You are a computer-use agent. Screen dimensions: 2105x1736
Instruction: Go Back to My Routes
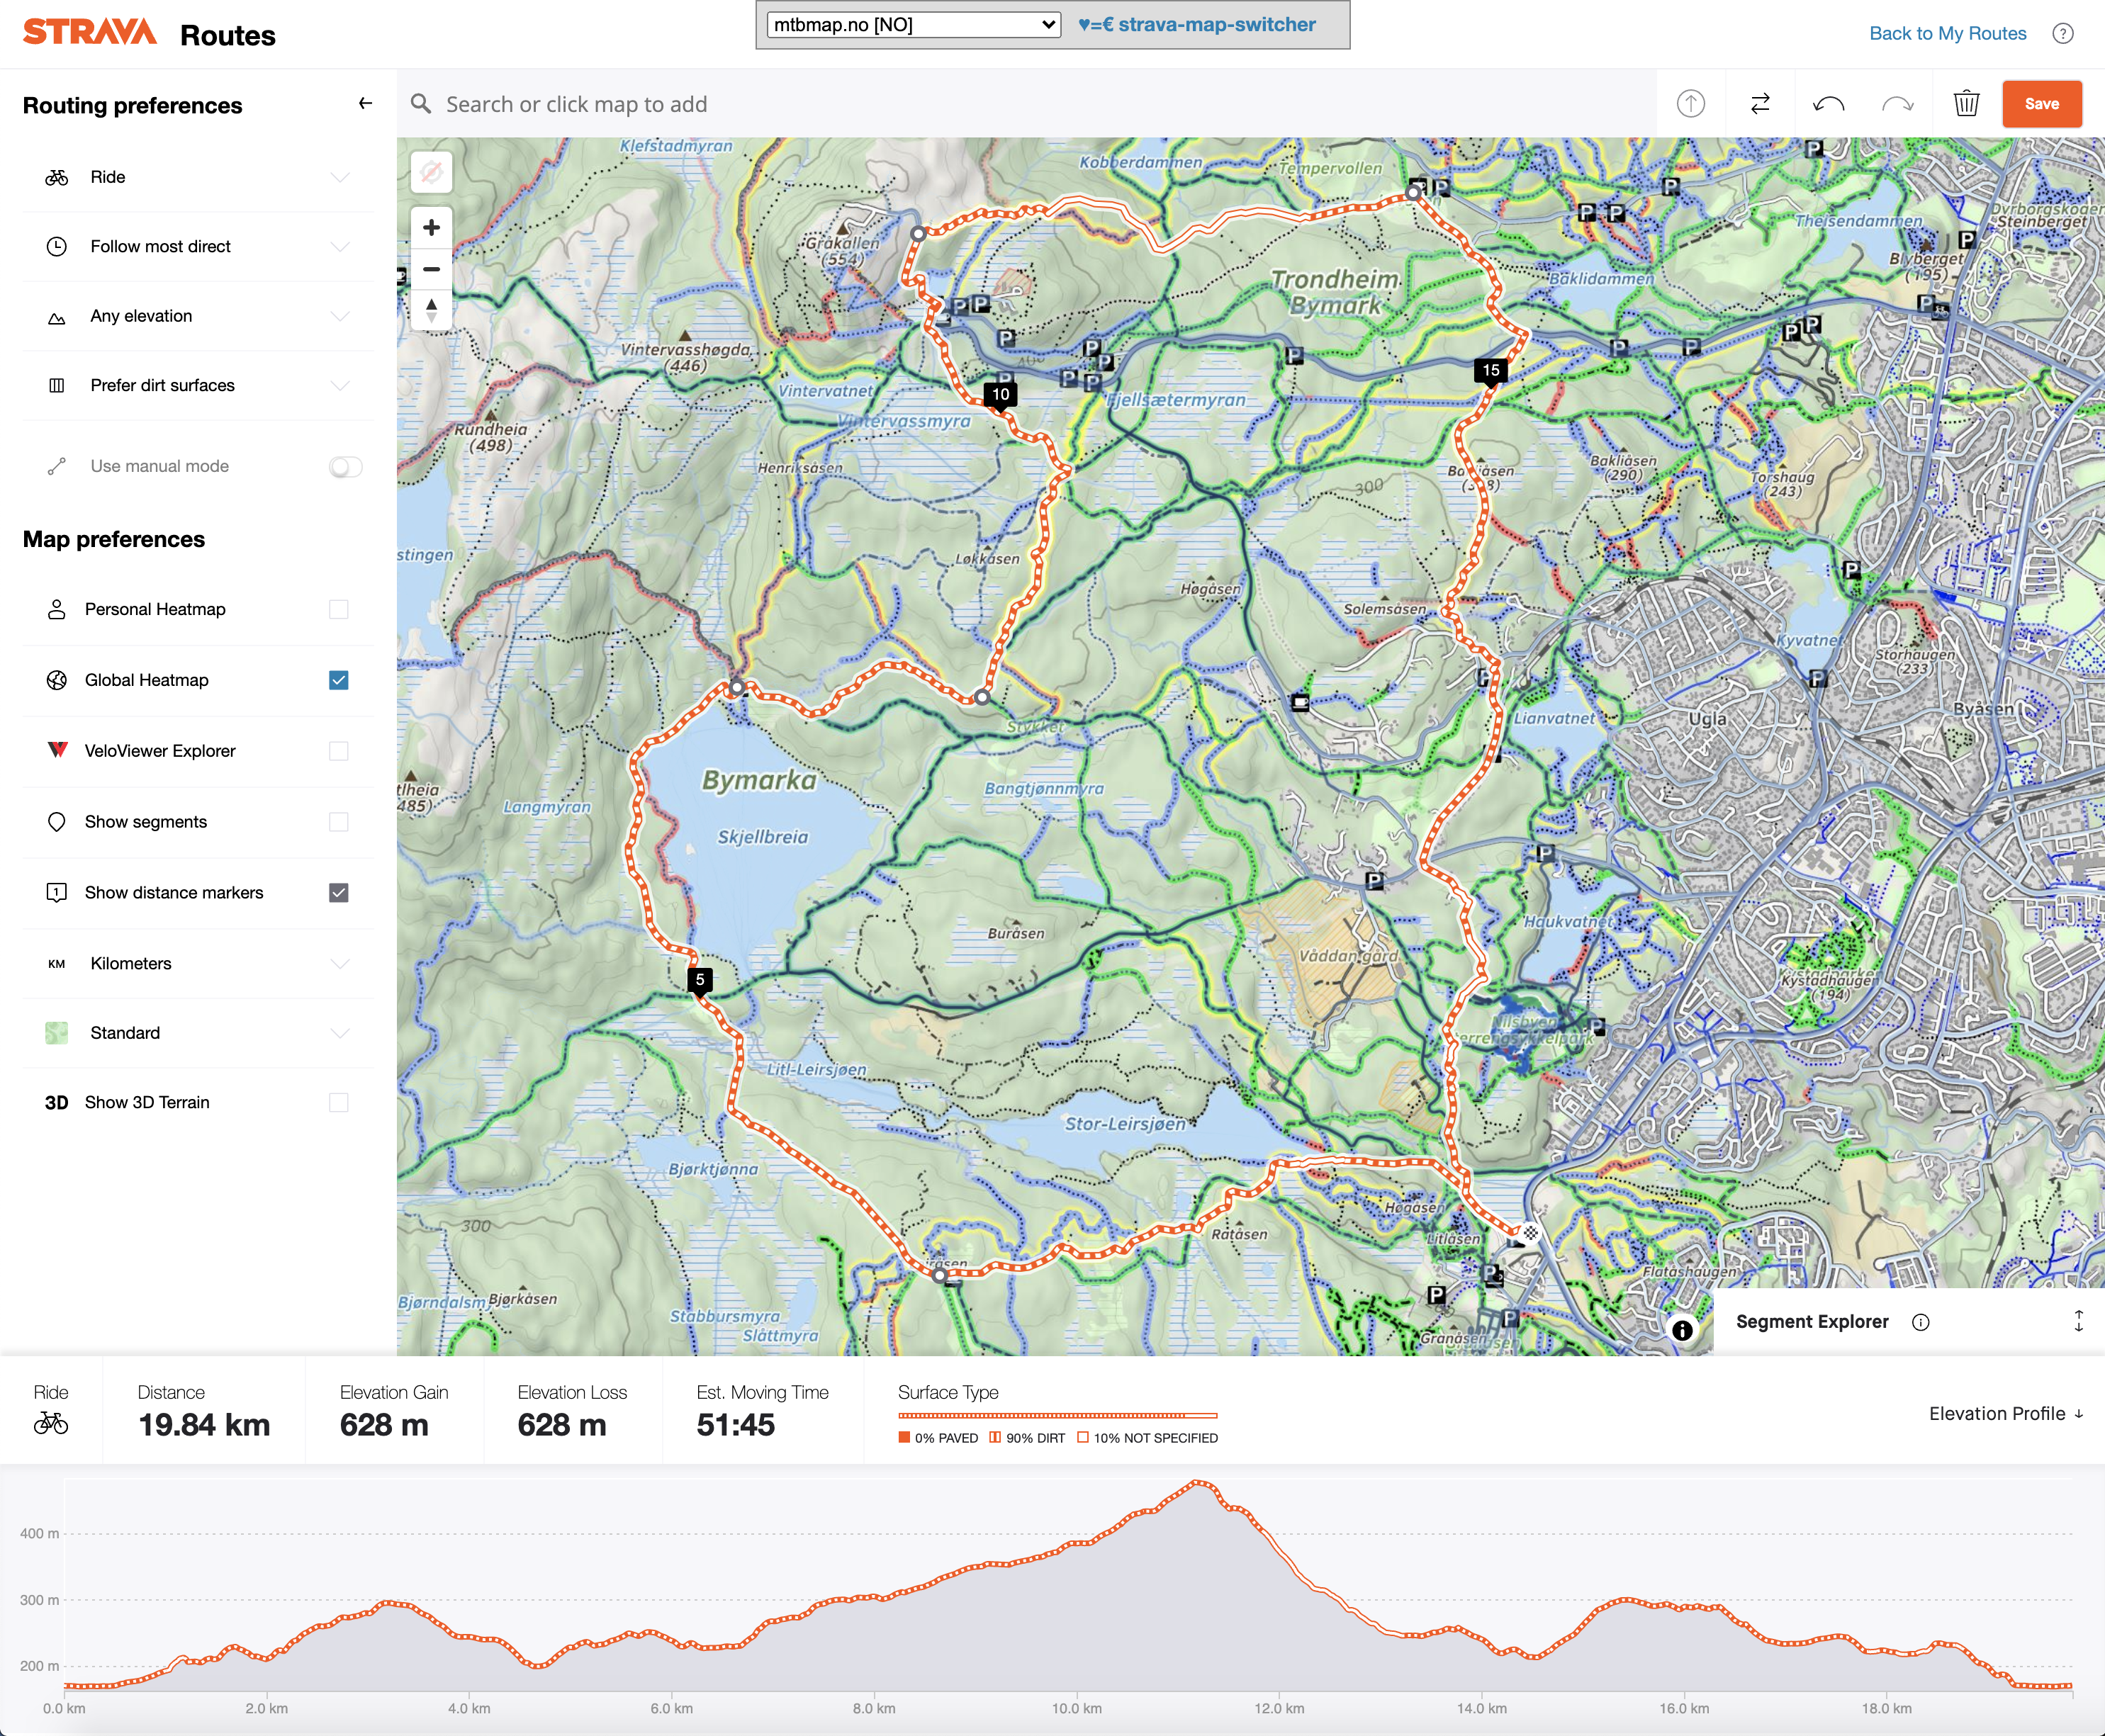[1947, 33]
